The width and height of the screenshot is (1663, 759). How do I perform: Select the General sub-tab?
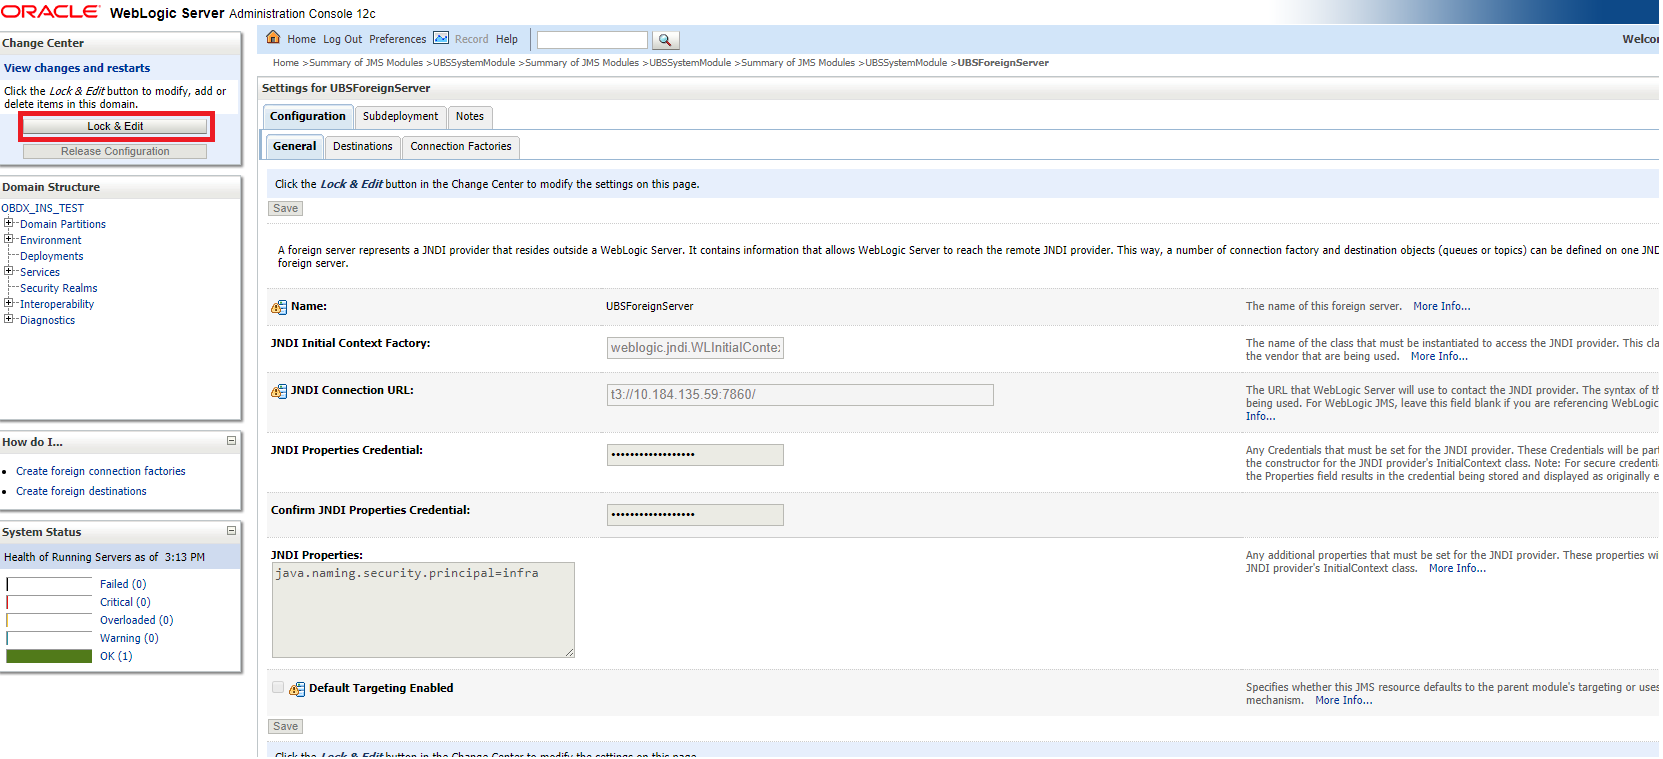click(x=294, y=146)
